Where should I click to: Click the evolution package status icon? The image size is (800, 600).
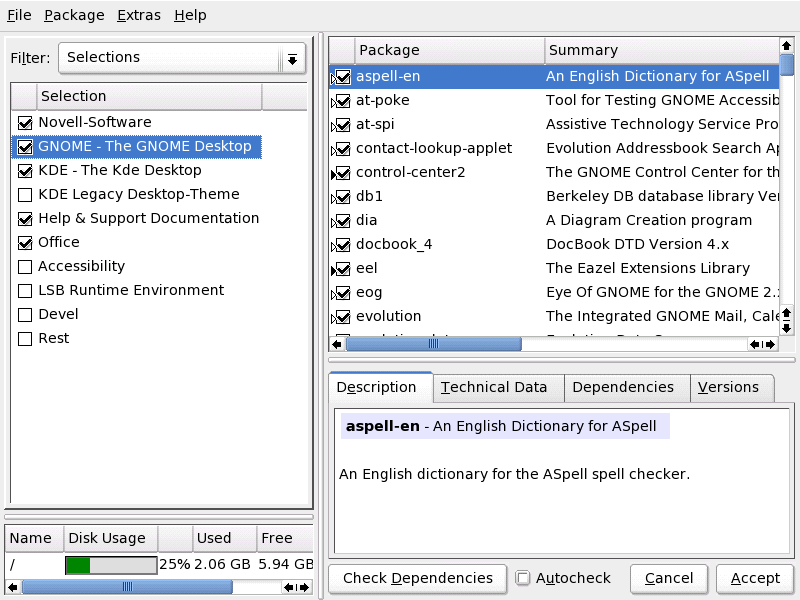coord(342,316)
